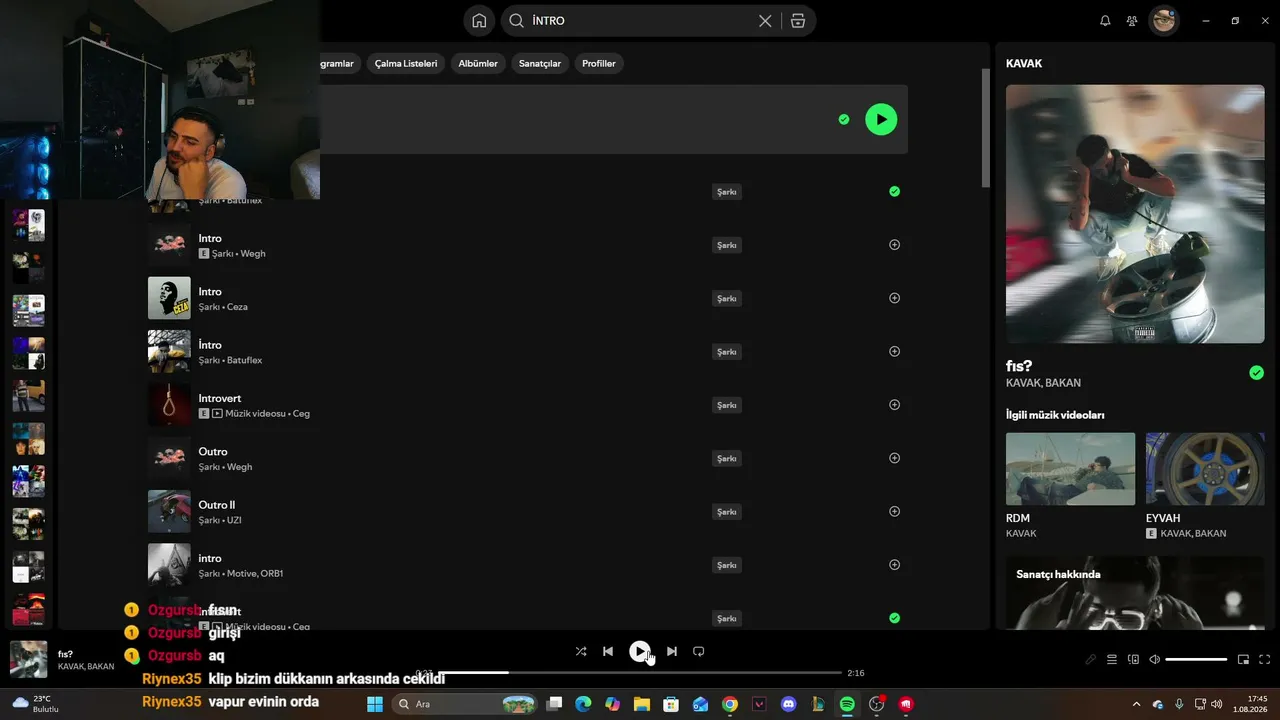Open artist Wegh under the Intro song

click(x=253, y=254)
